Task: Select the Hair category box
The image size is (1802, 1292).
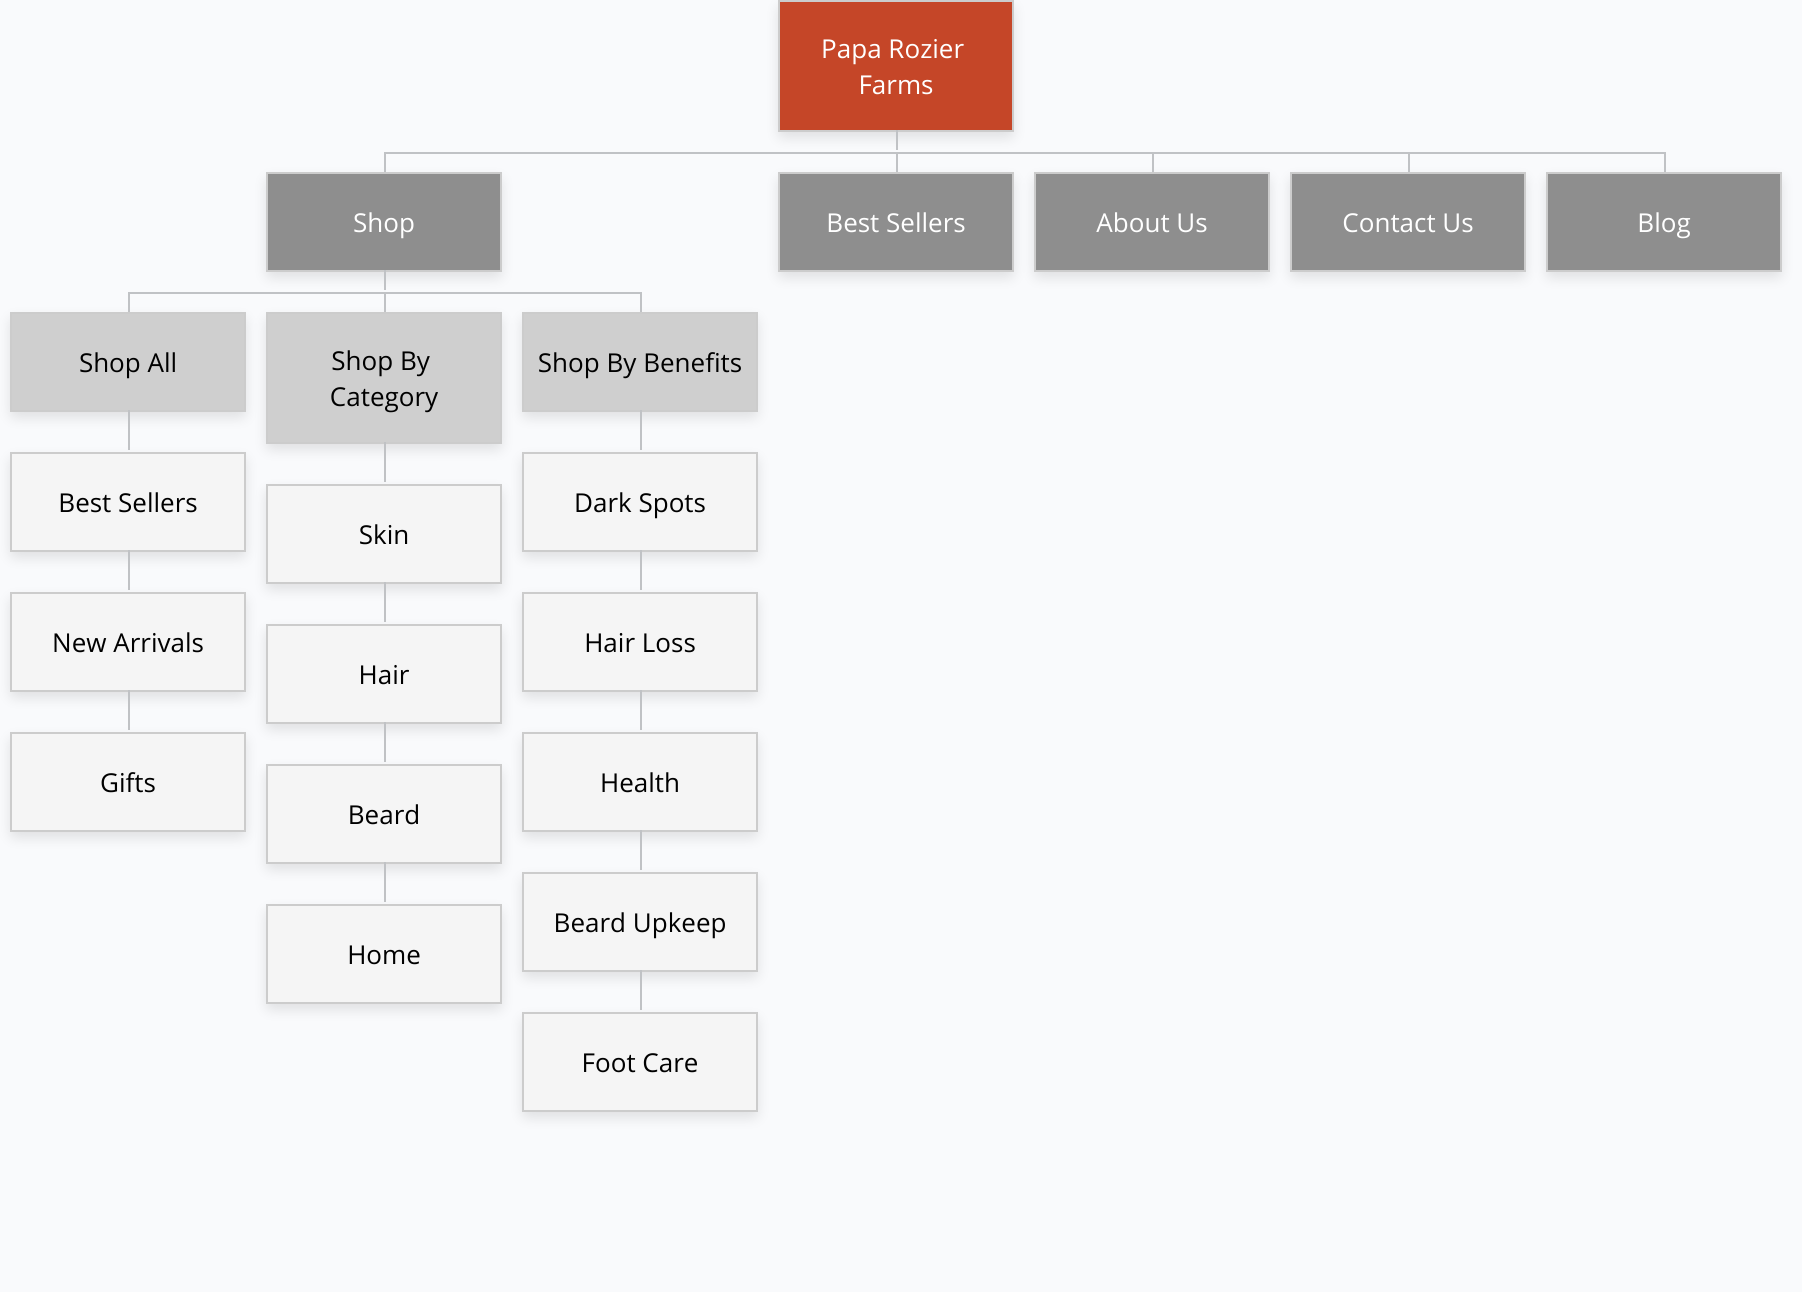Action: [x=384, y=674]
